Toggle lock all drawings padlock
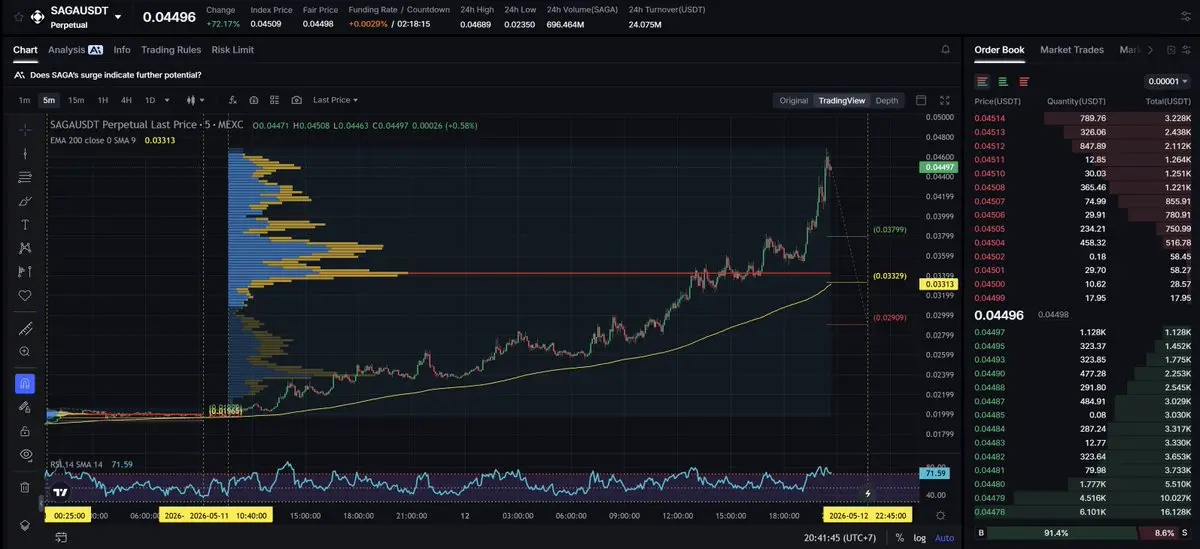1200x549 pixels. tap(25, 430)
